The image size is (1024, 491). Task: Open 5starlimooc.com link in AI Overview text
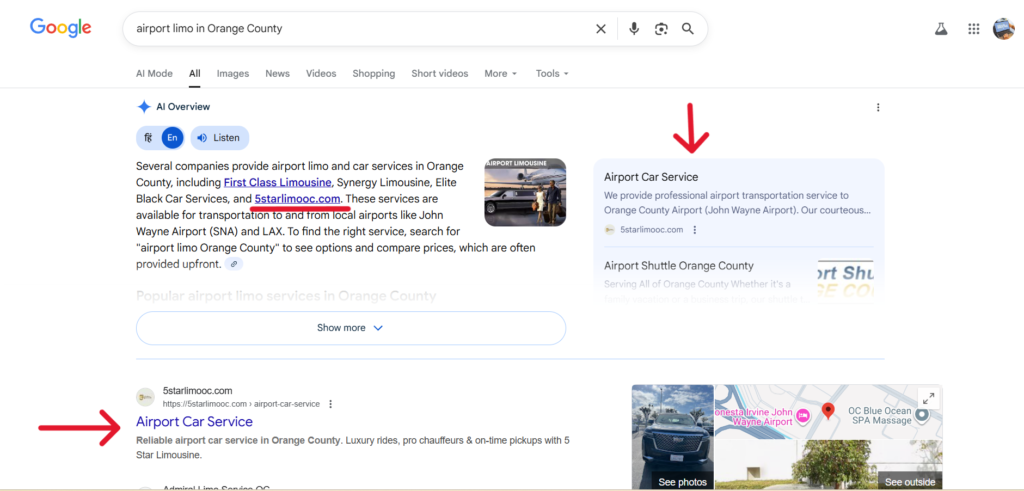pos(298,198)
